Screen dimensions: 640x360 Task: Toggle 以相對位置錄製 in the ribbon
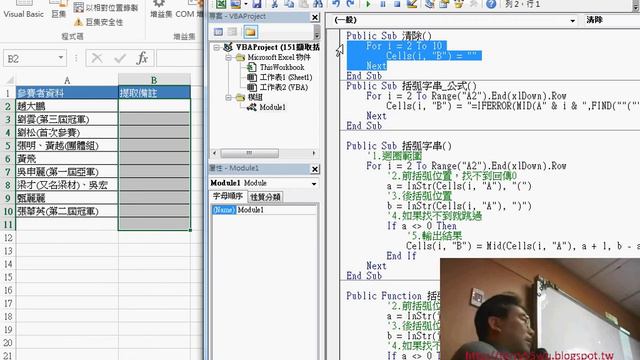[106, 7]
